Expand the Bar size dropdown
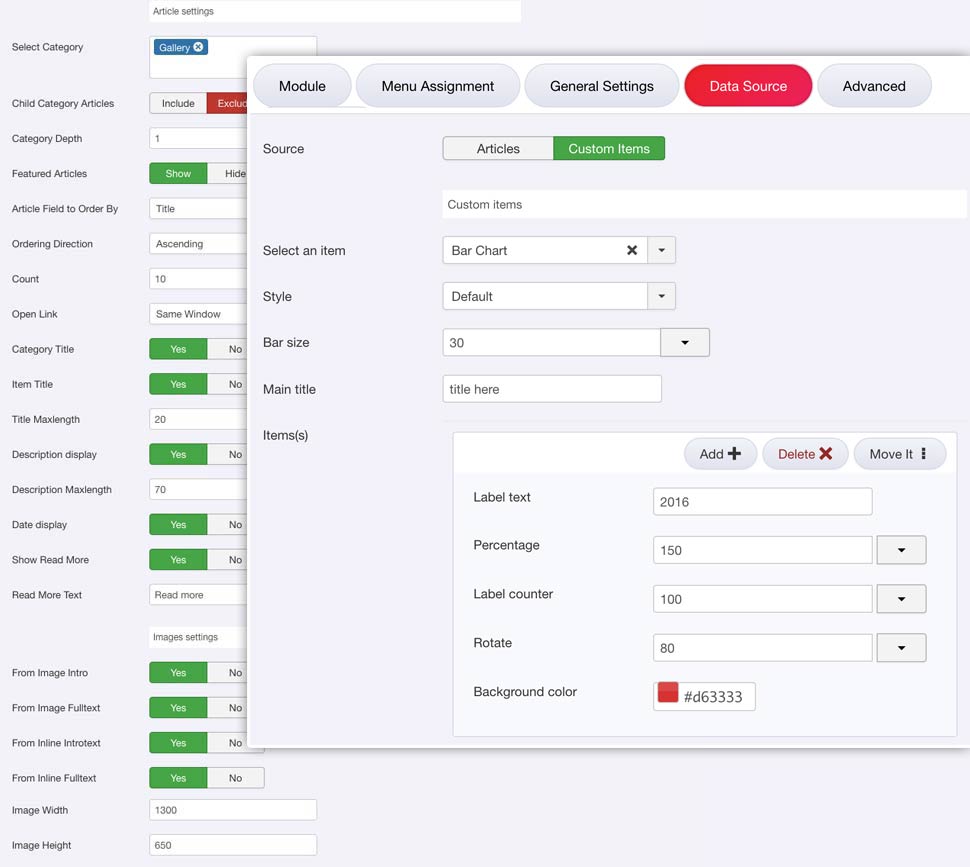This screenshot has height=867, width=970. tap(685, 342)
